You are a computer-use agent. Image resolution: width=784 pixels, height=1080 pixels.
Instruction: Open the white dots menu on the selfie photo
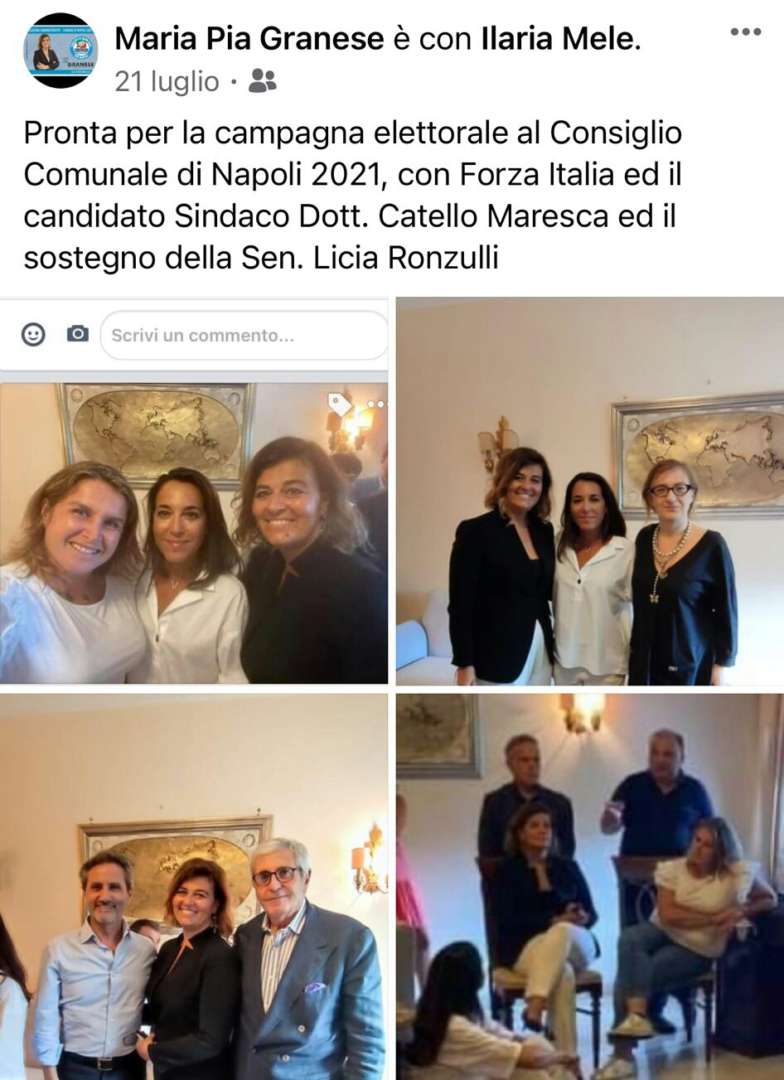377,404
